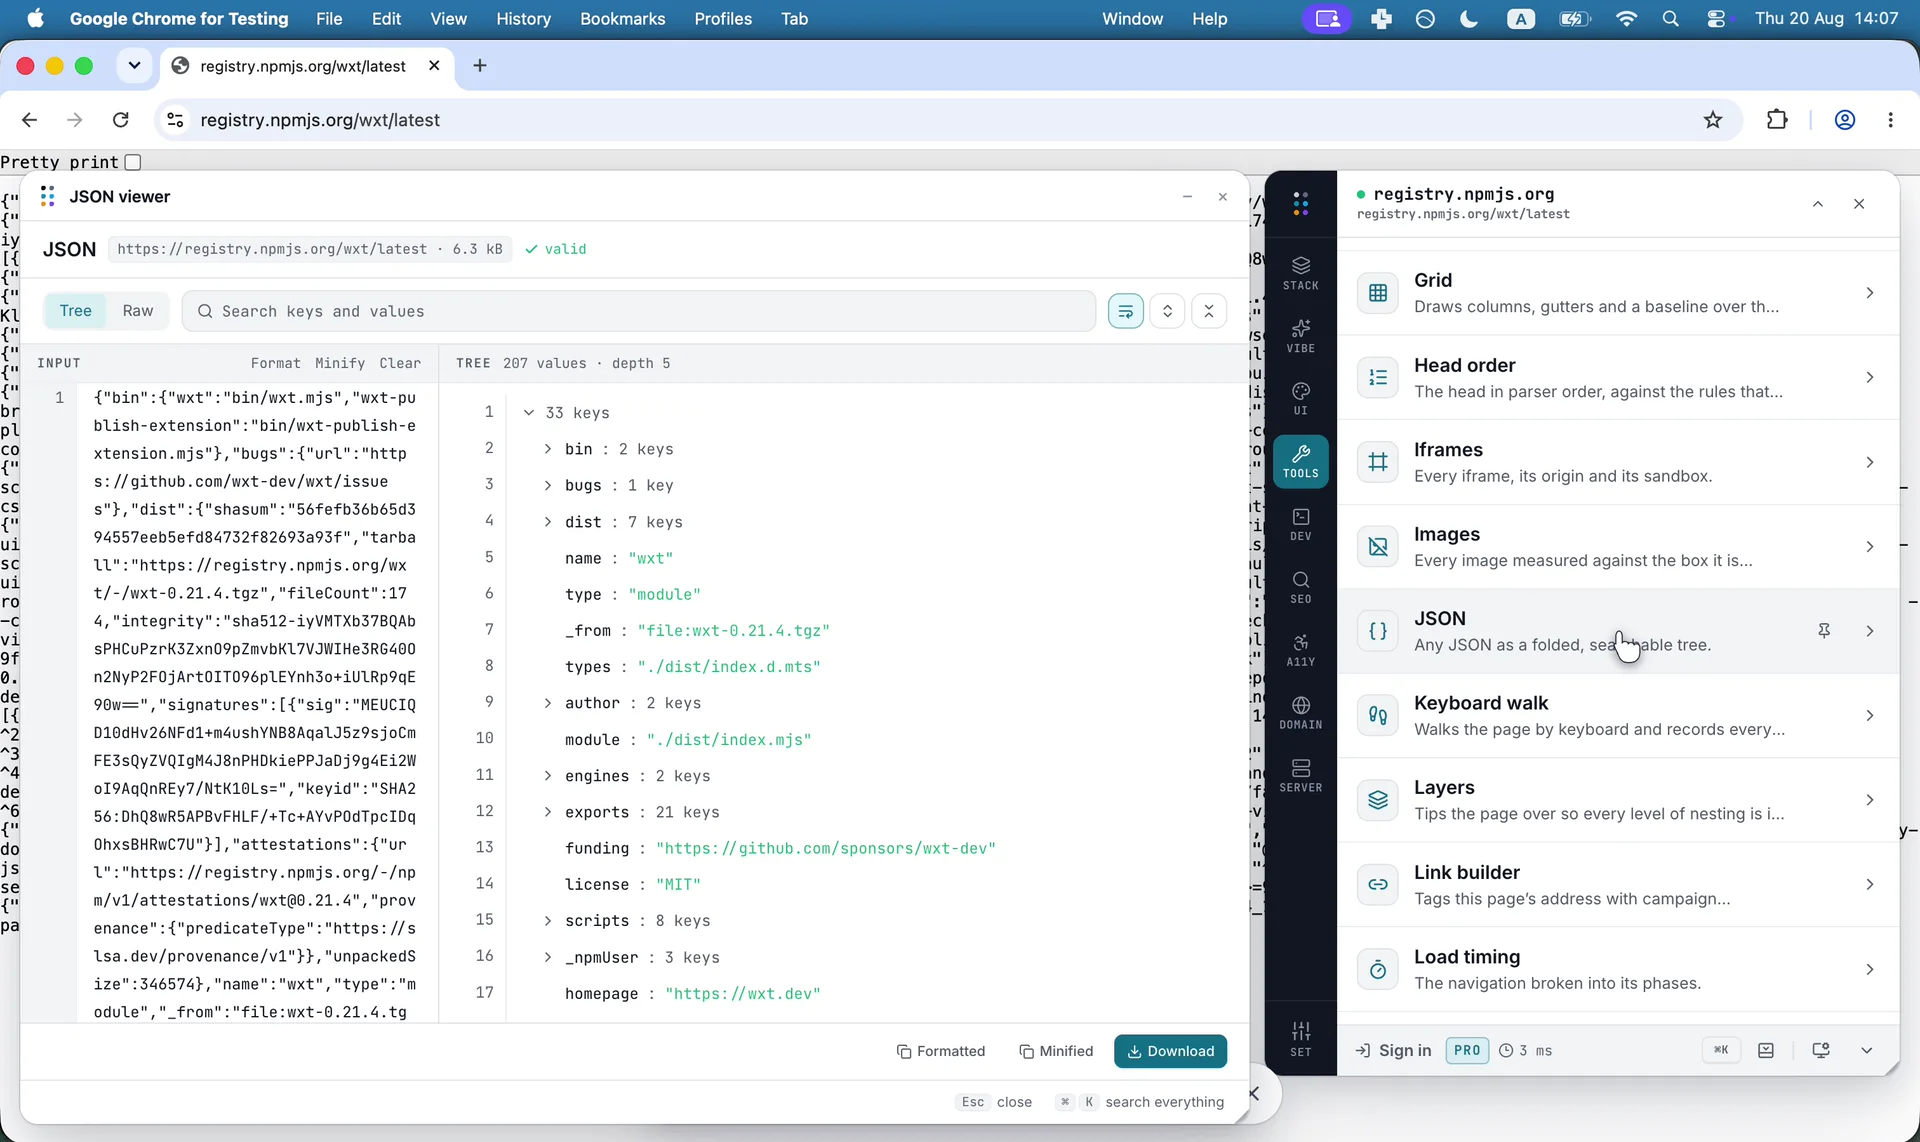The width and height of the screenshot is (1920, 1142).
Task: Click the Link builder chain icon
Action: point(1377,884)
